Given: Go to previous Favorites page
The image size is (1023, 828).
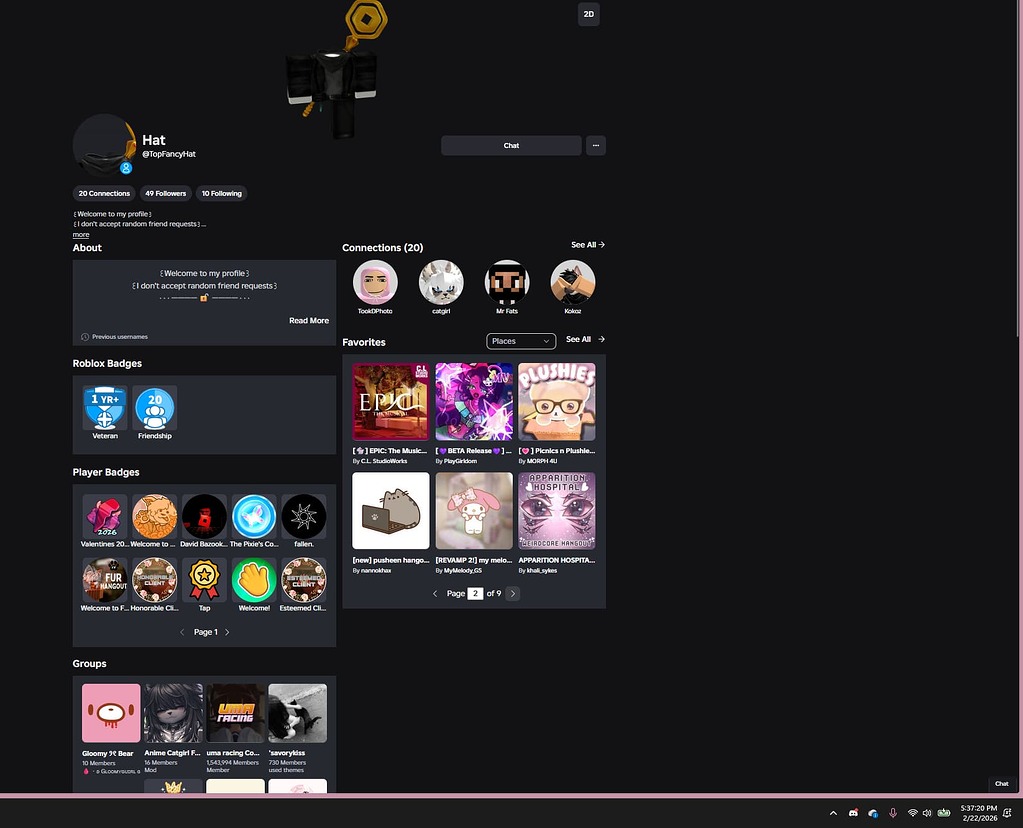Looking at the screenshot, I should click(435, 594).
